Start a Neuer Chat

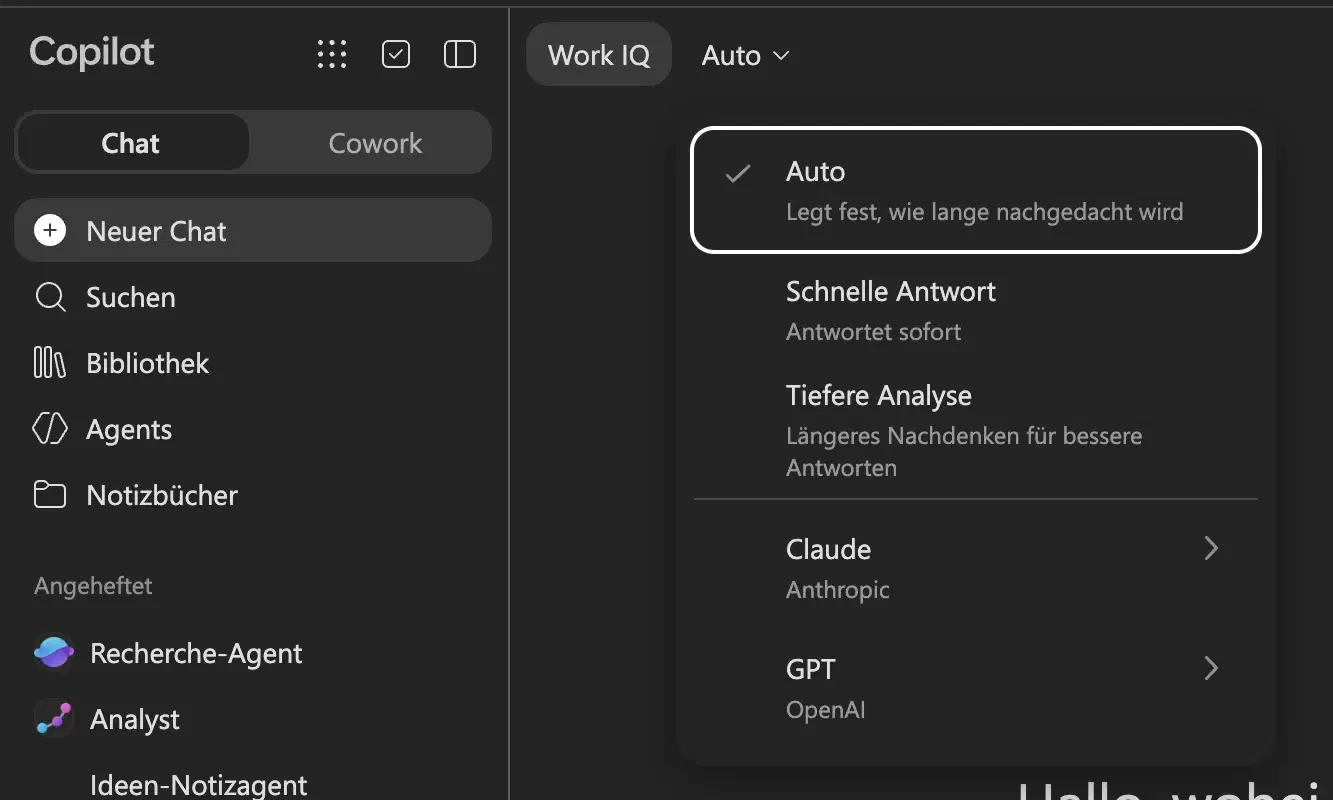[x=253, y=231]
